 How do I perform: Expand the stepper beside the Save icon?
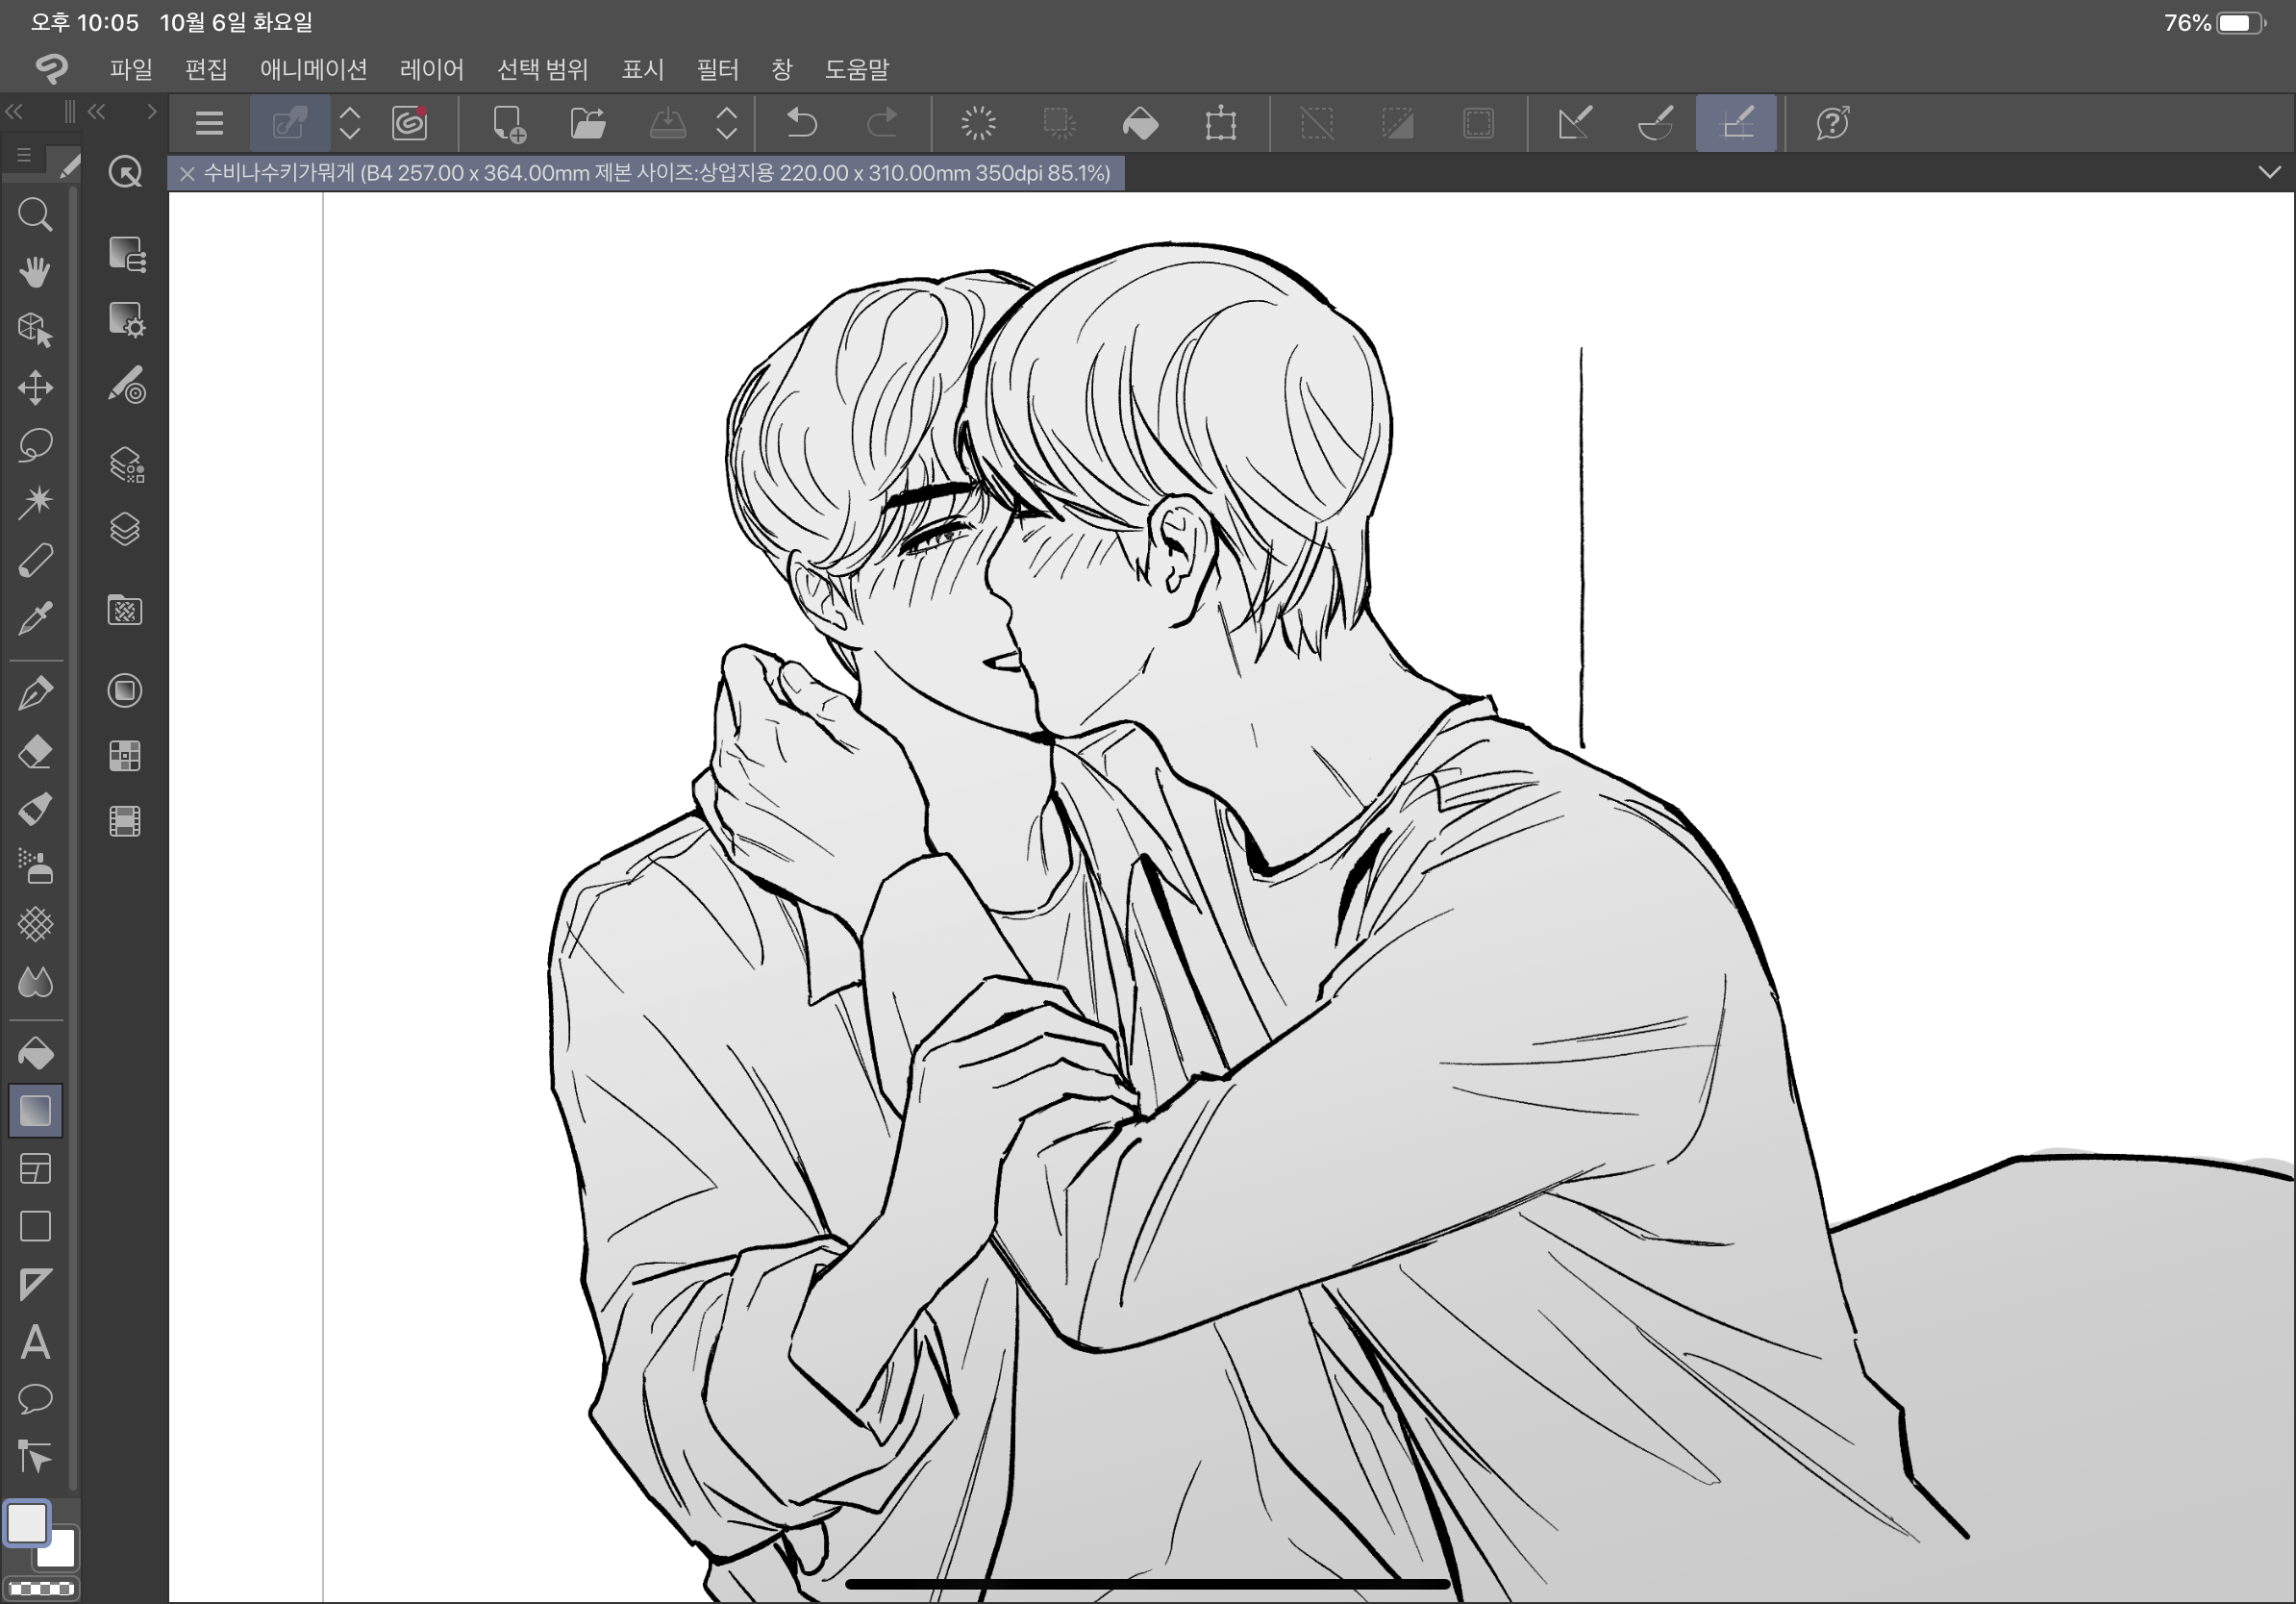[727, 124]
